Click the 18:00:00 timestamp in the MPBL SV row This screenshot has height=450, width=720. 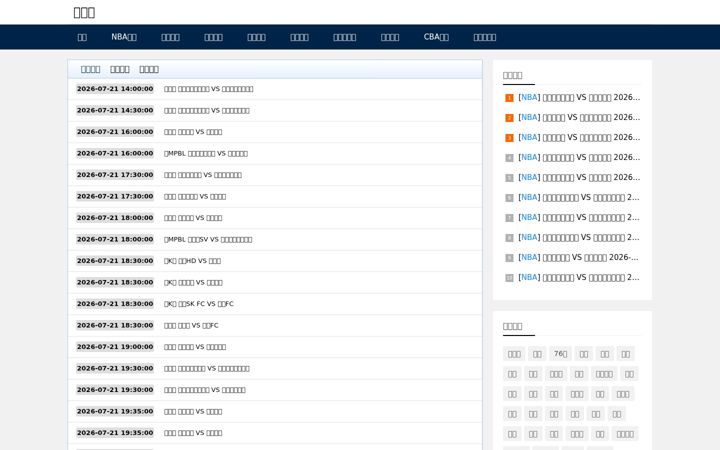[115, 239]
